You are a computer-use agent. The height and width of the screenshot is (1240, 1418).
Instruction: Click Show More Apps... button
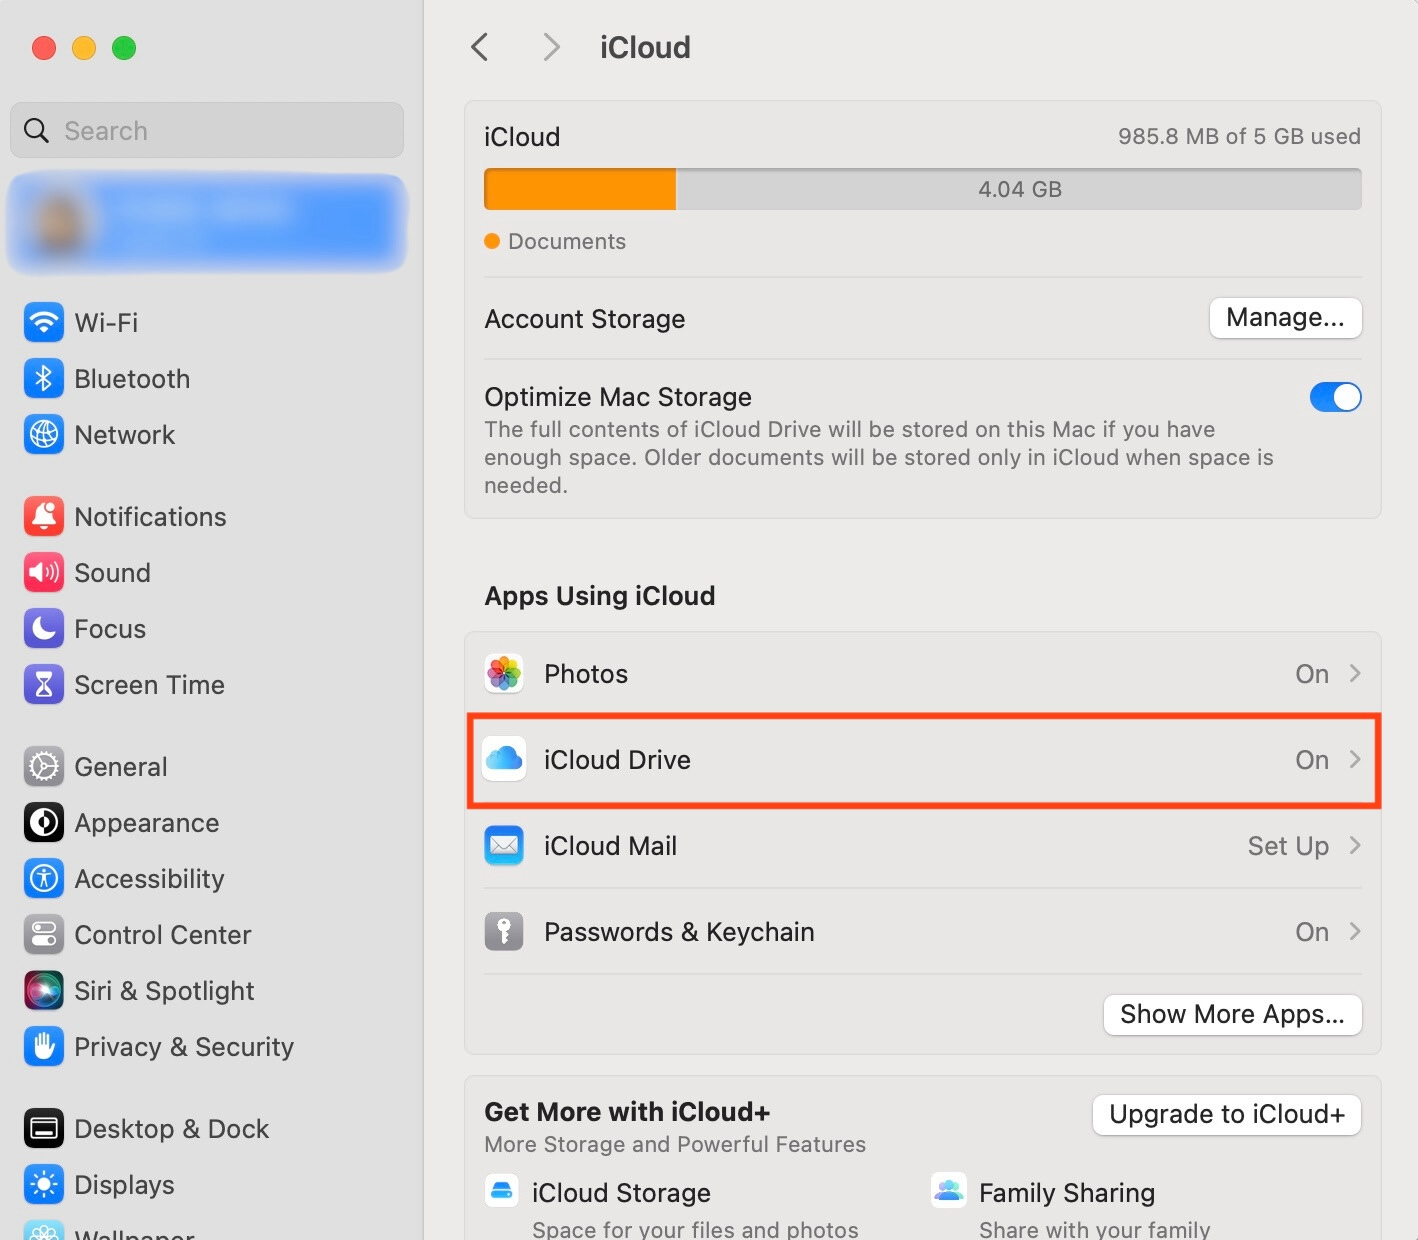click(x=1232, y=1014)
